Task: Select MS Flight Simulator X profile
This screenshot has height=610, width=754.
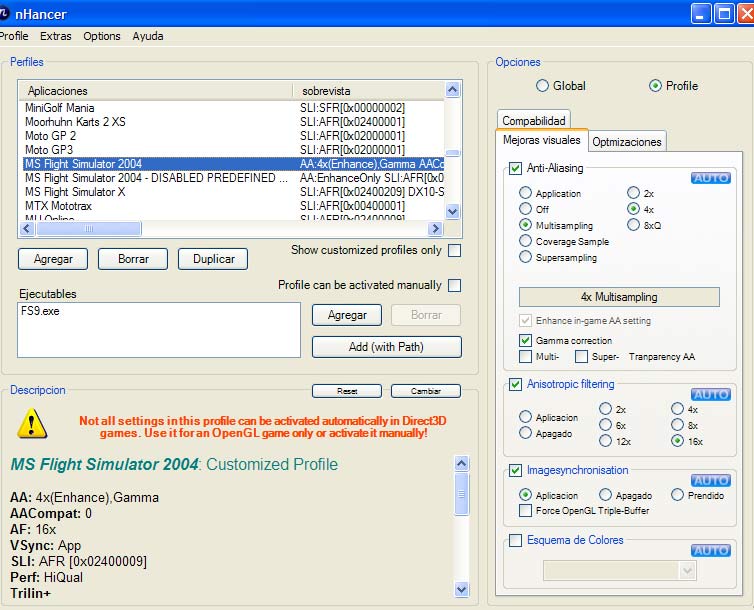Action: [x=75, y=192]
